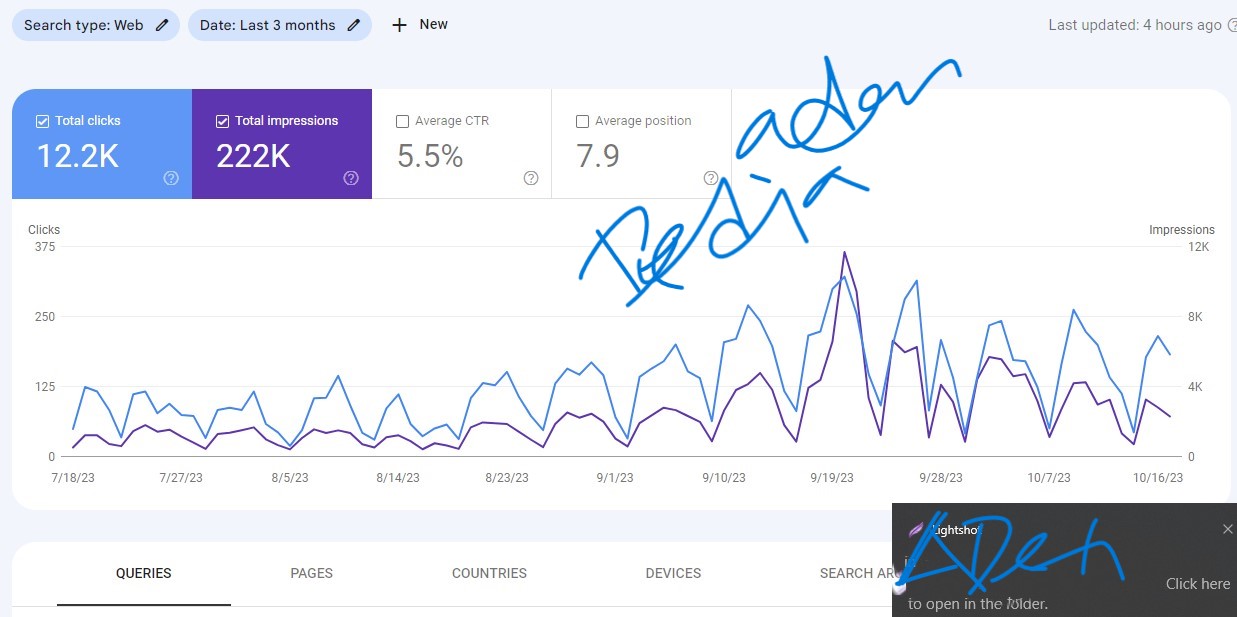Click the 'Click here' Lightshot link
Viewport: 1237px width, 617px height.
(x=1197, y=584)
